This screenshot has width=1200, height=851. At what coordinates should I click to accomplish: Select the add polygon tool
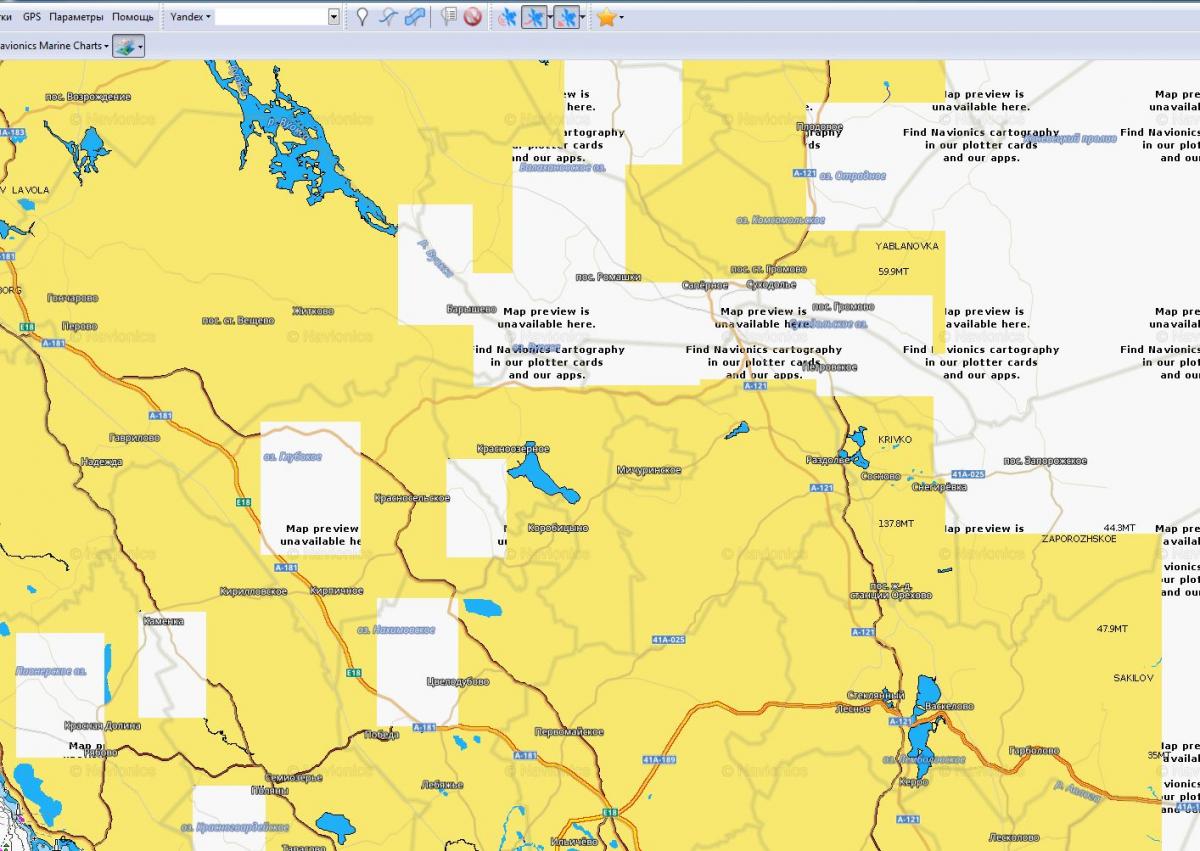tap(414, 17)
